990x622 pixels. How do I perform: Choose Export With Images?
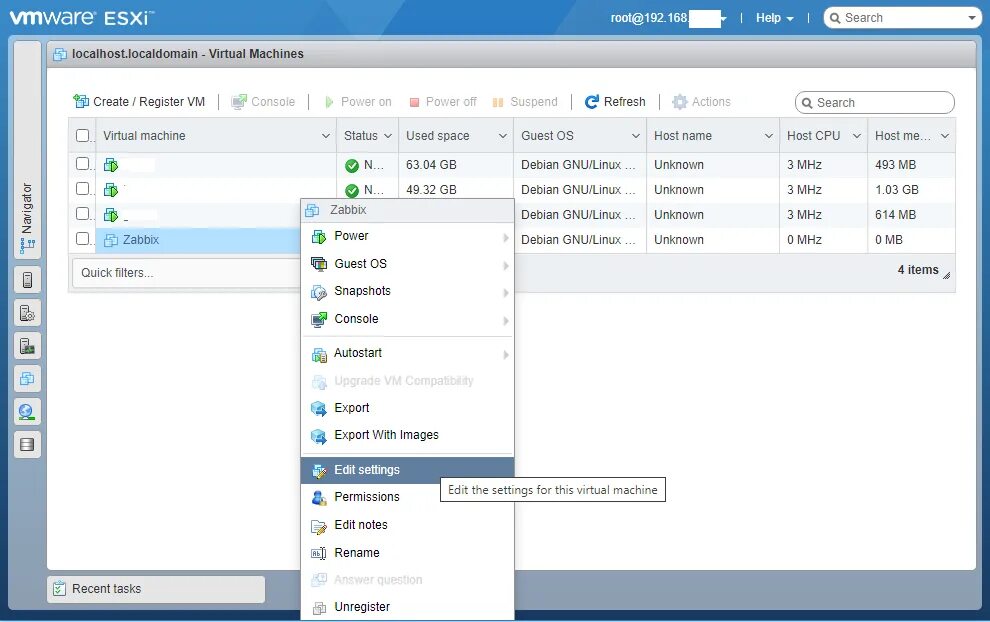click(x=408, y=435)
